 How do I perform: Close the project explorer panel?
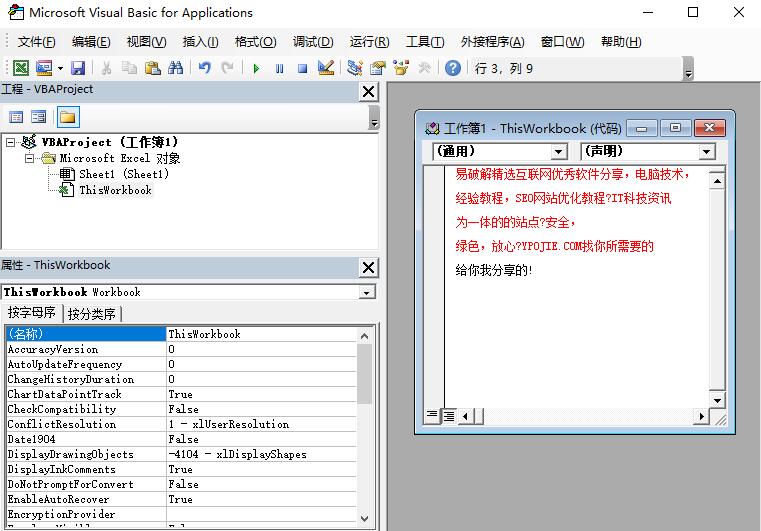368,91
